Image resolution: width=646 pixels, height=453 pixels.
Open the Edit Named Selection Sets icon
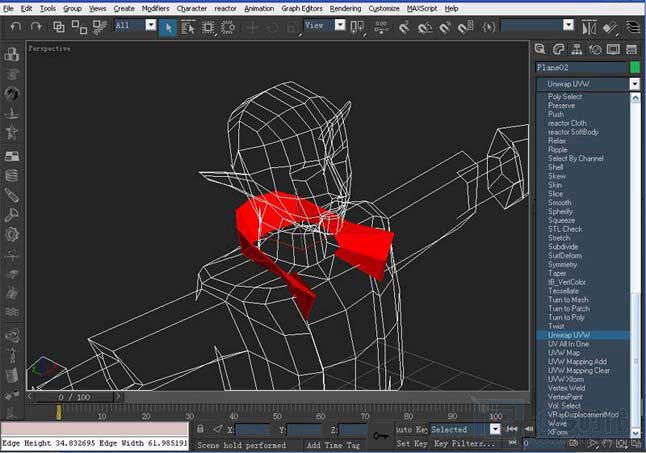coord(489,27)
